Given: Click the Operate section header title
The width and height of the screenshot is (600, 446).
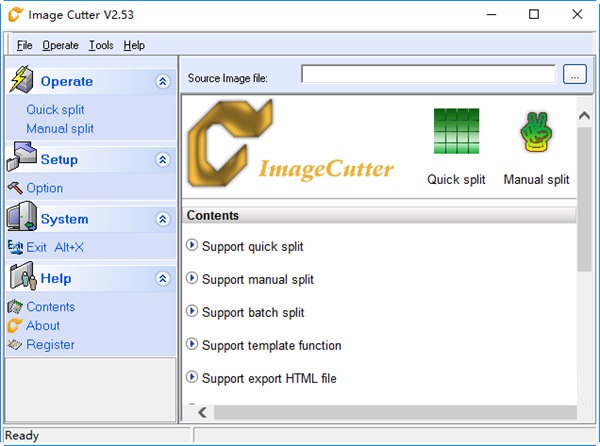Looking at the screenshot, I should tap(67, 81).
